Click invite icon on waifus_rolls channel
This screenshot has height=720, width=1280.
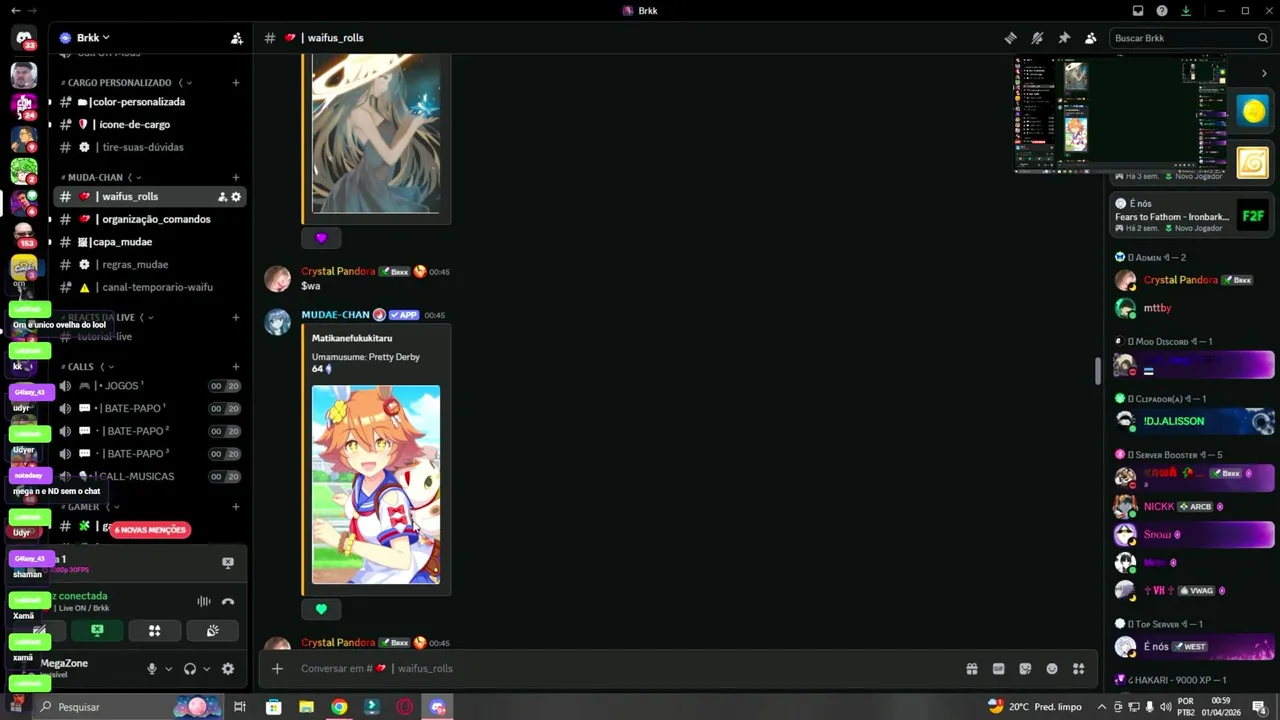[x=222, y=197]
